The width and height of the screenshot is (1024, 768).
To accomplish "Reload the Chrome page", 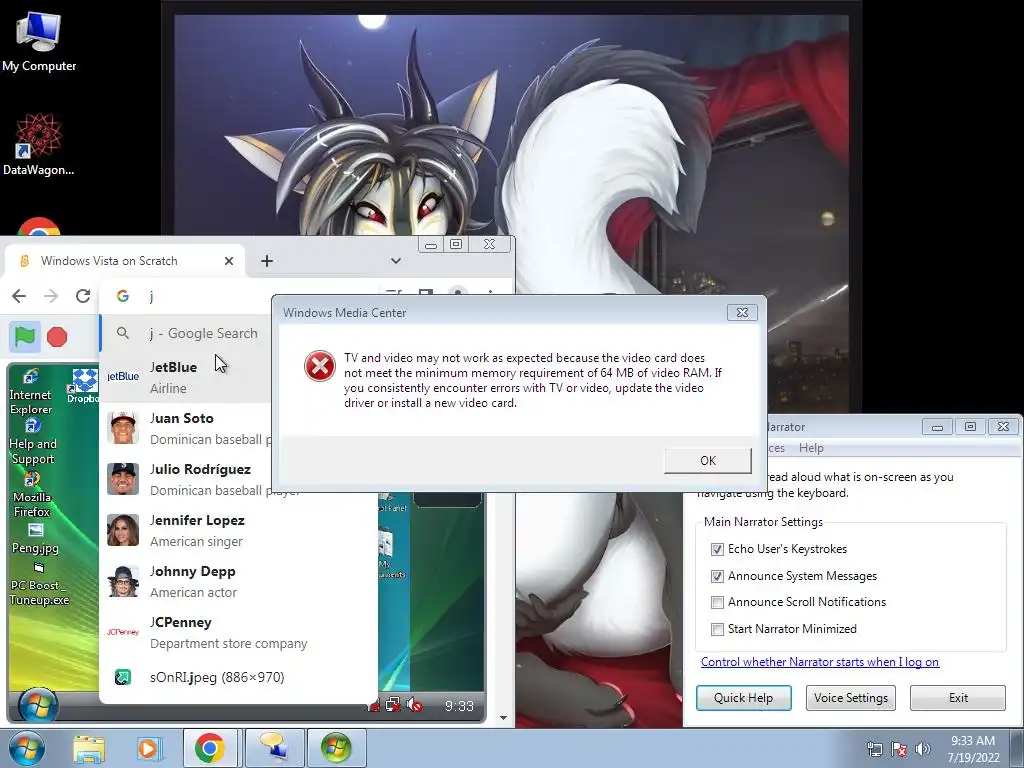I will click(x=83, y=296).
